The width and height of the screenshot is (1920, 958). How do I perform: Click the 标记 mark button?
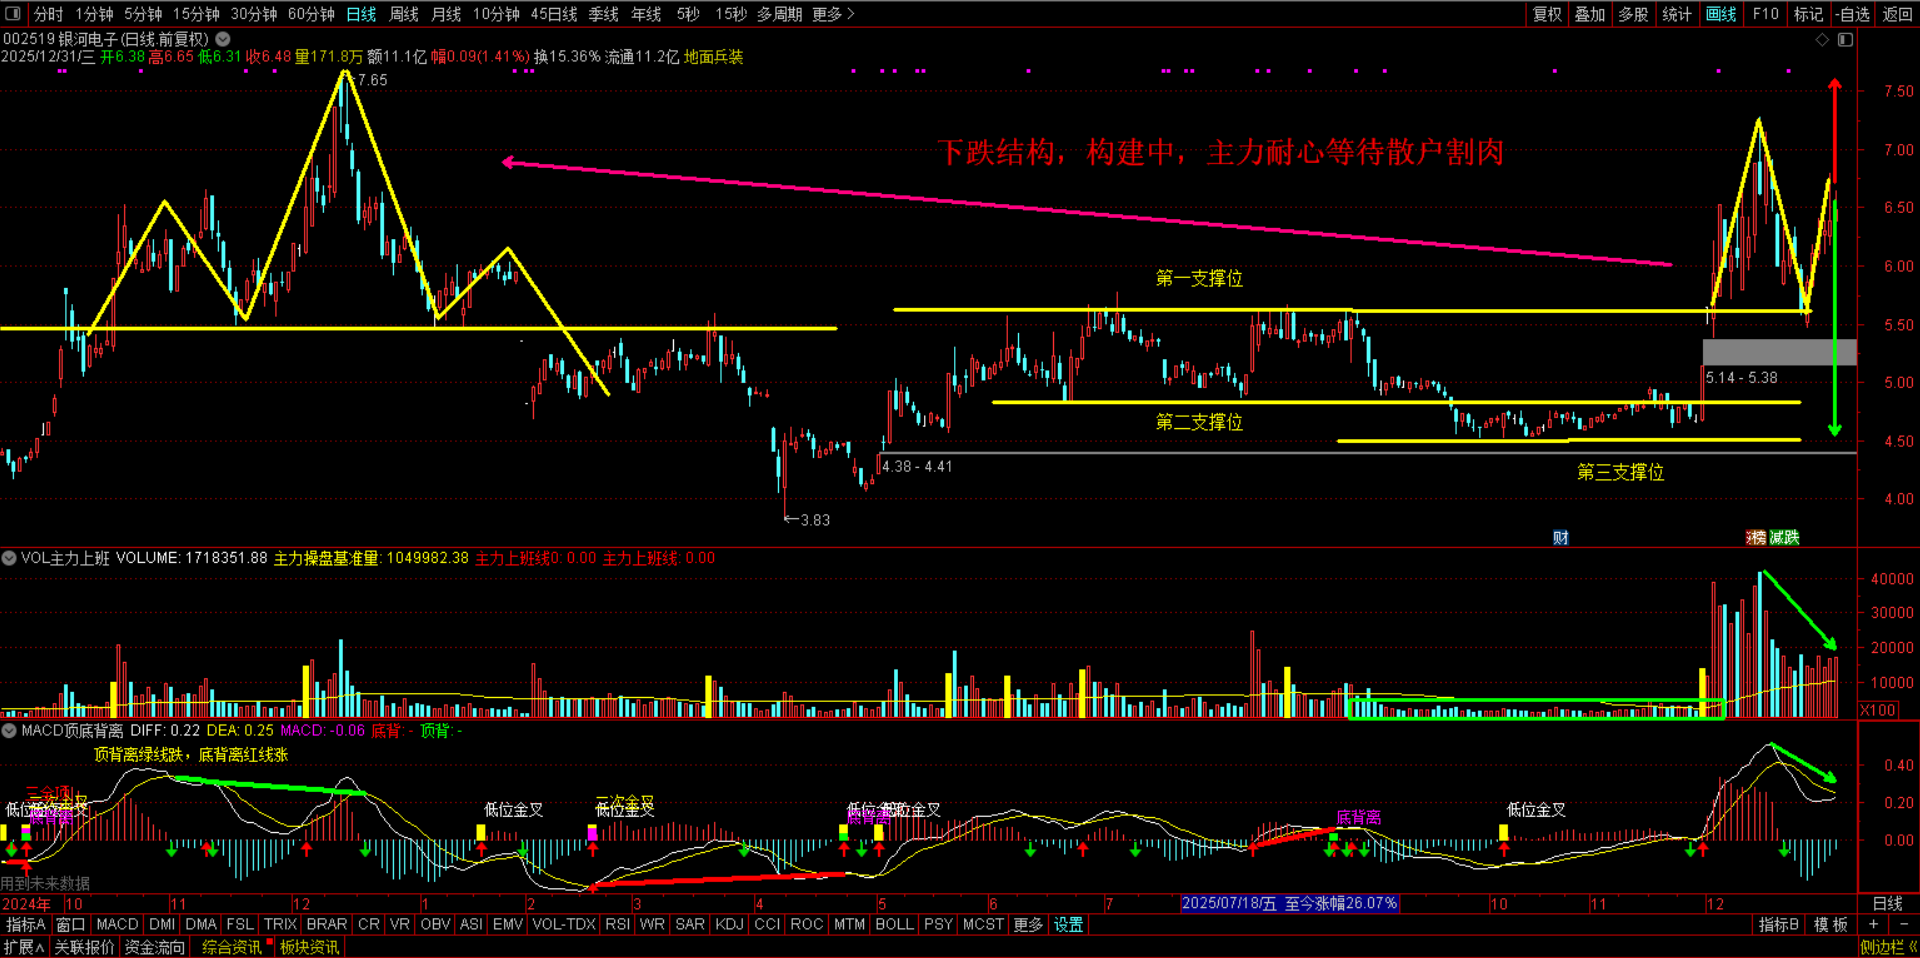[1808, 14]
